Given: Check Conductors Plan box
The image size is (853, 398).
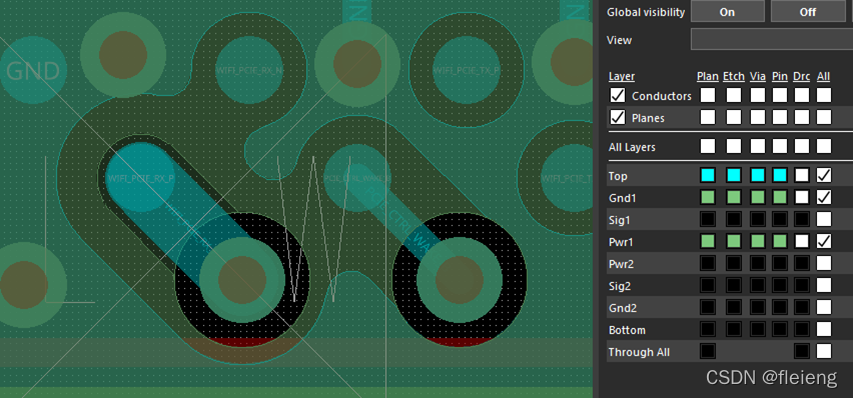Looking at the screenshot, I should click(707, 95).
